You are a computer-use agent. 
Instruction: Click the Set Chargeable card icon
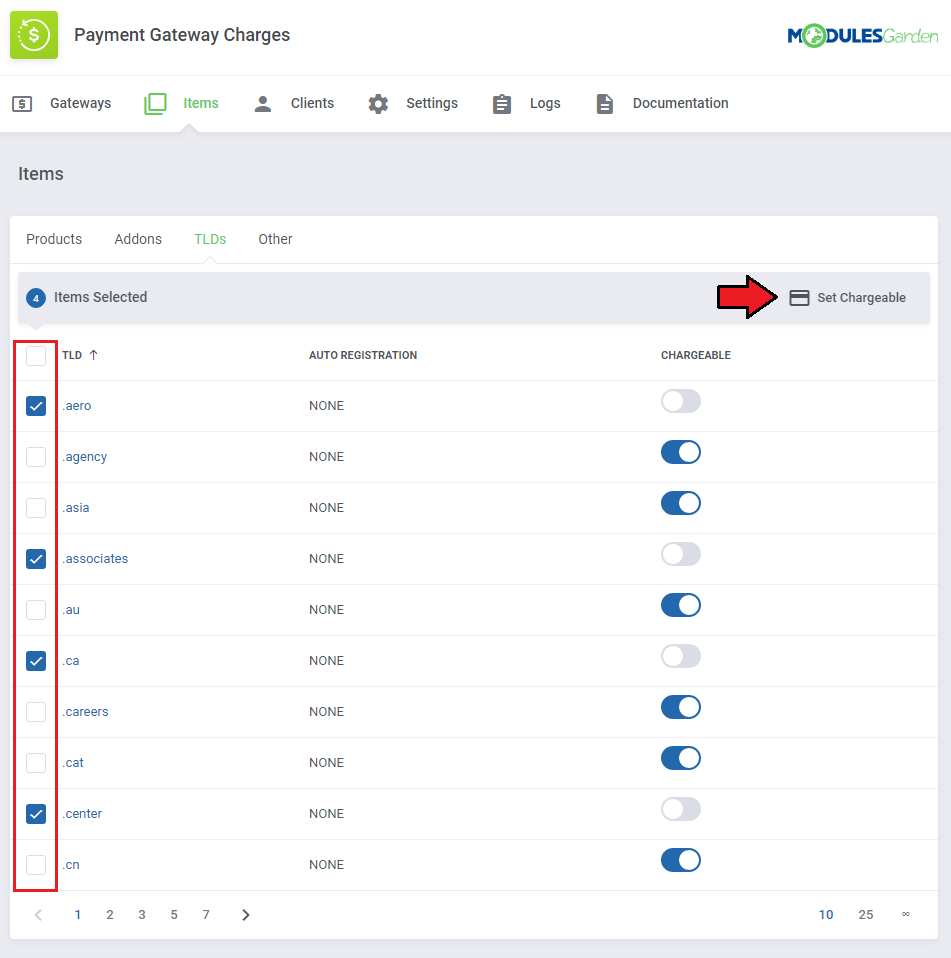coord(799,298)
